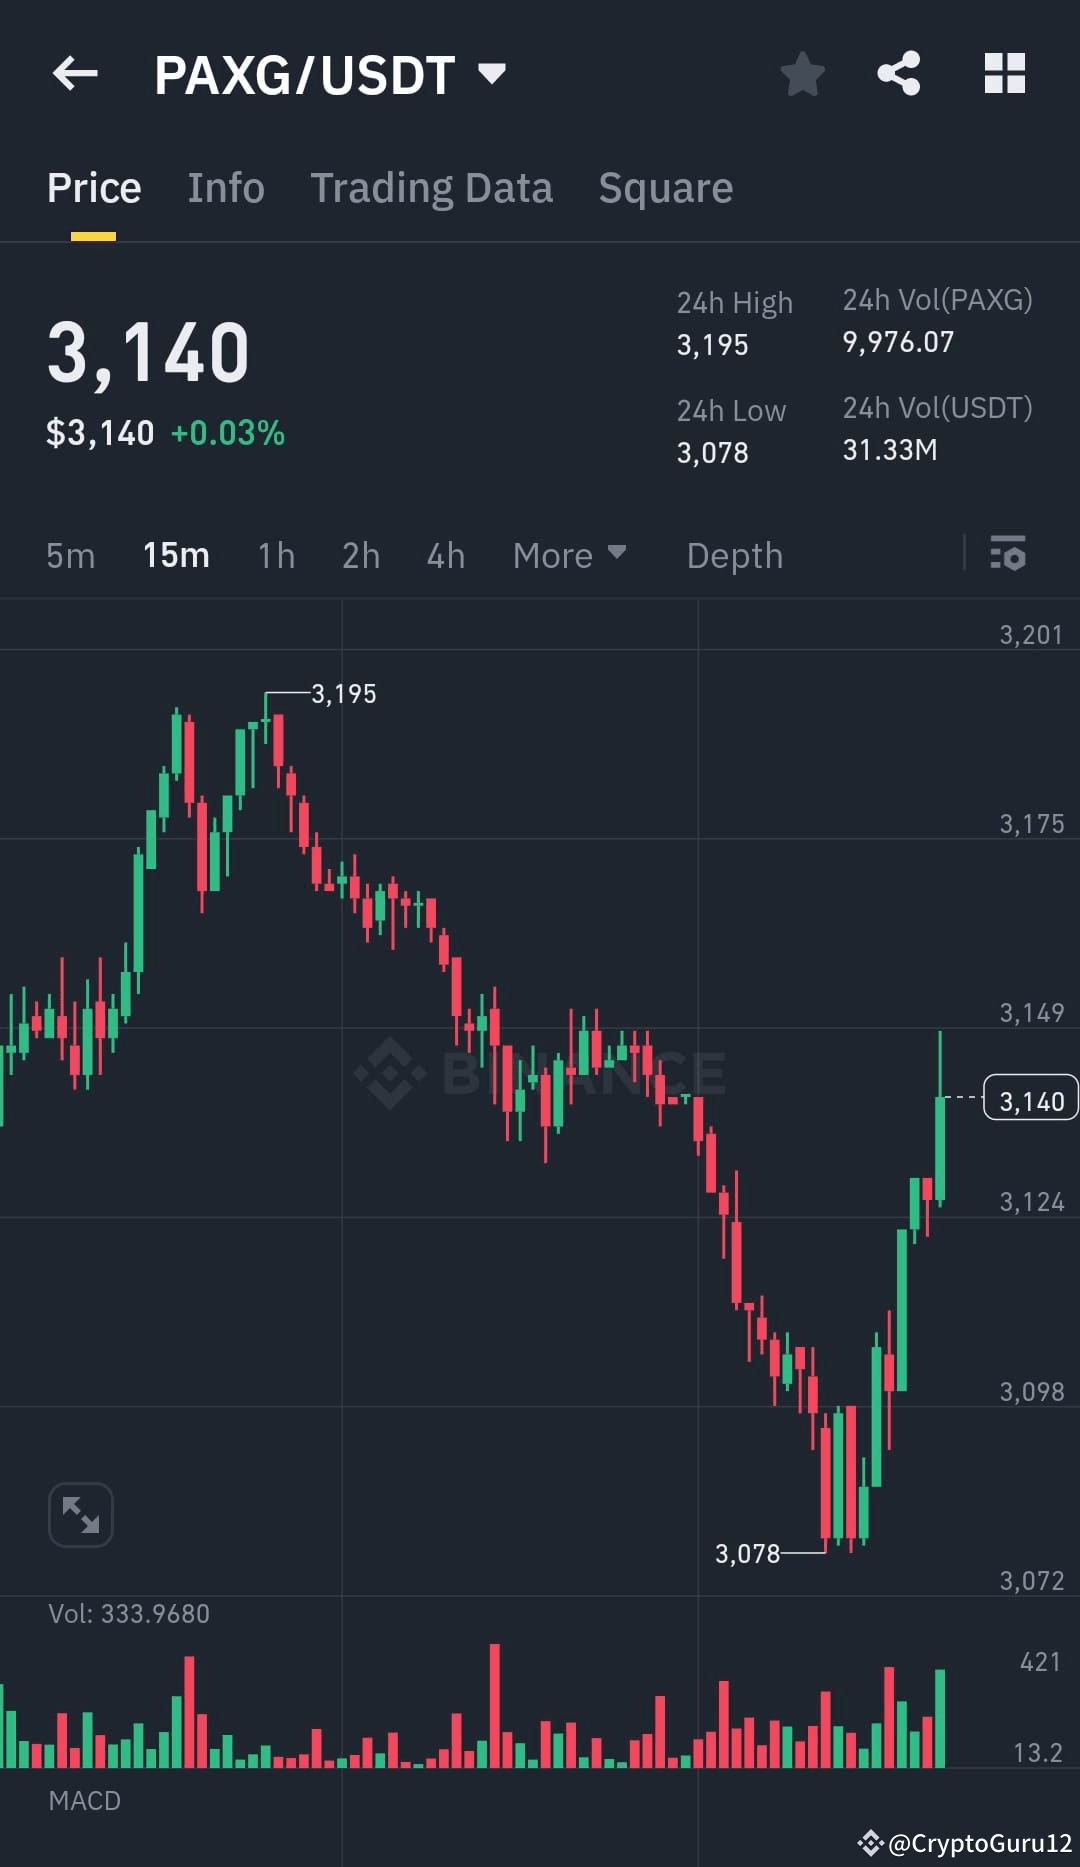This screenshot has height=1867, width=1080.
Task: Switch candle interval to 5m
Action: 70,555
